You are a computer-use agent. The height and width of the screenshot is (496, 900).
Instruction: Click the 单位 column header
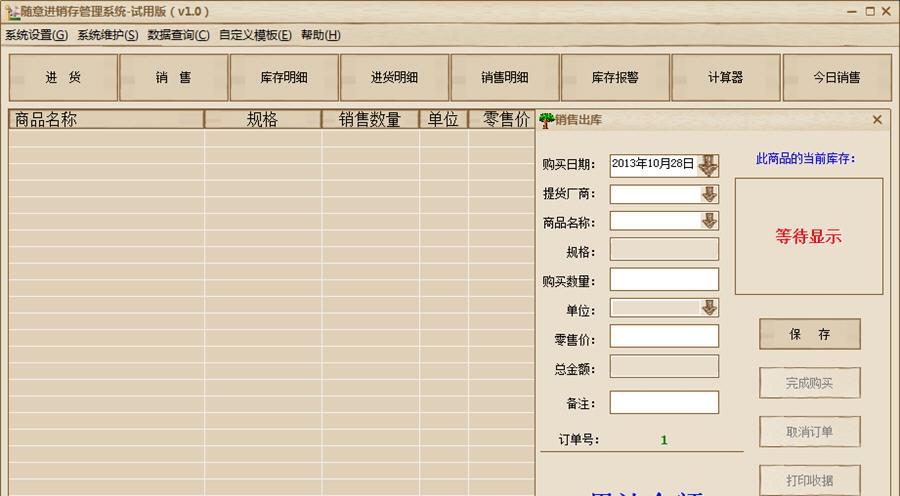coord(444,119)
